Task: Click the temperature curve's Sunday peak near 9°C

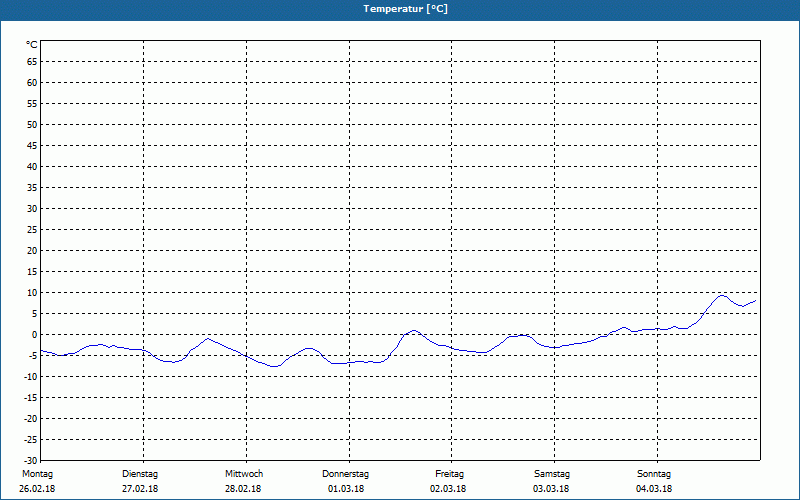Action: 722,295
